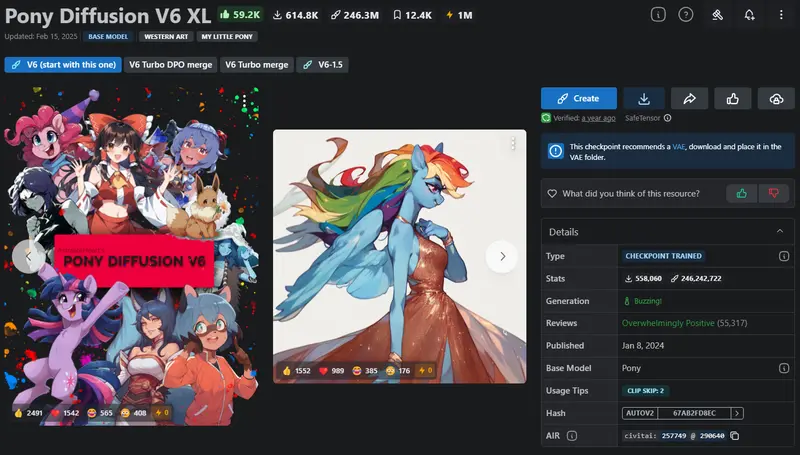The width and height of the screenshot is (800, 455).
Task: Click heart reaction 989 on Rainbow Dash image
Action: coord(332,371)
